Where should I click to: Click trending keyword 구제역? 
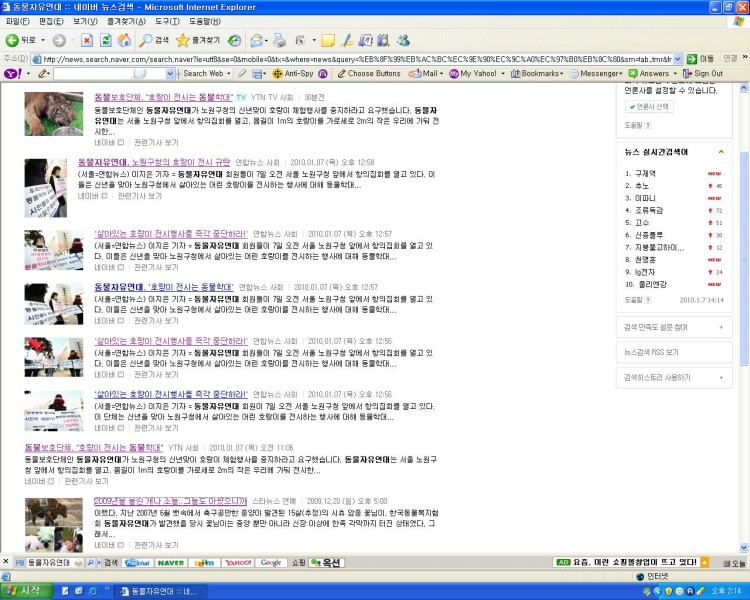[x=645, y=173]
